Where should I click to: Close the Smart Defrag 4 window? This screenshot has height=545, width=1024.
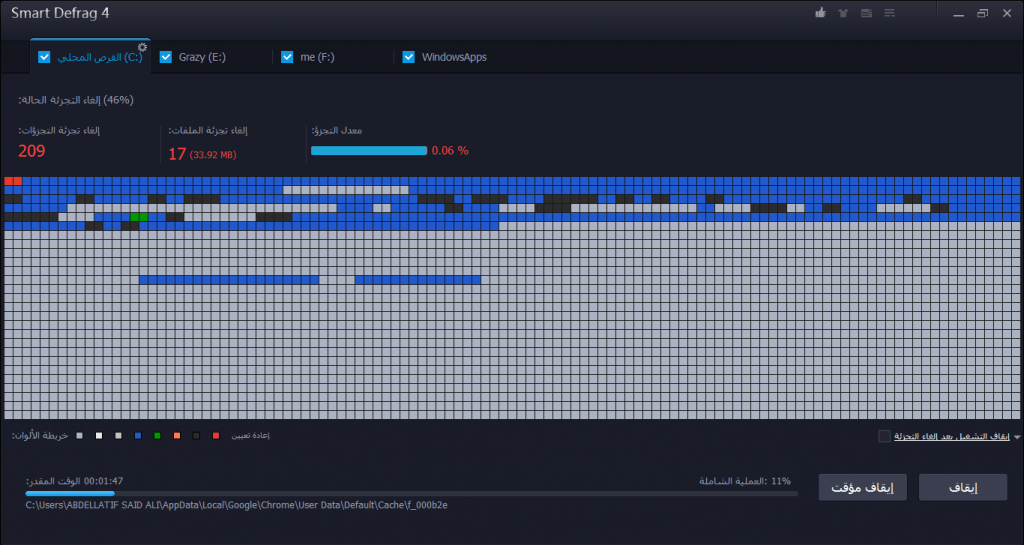point(1006,13)
